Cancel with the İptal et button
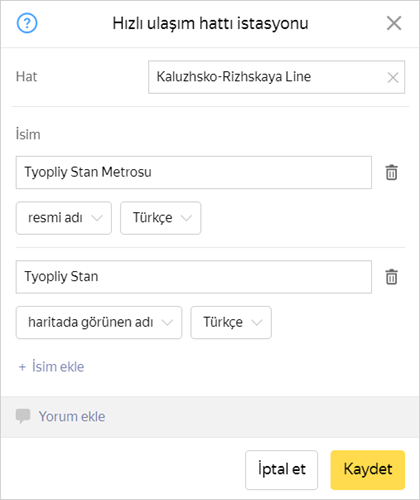This screenshot has height=500, width=420. click(282, 470)
